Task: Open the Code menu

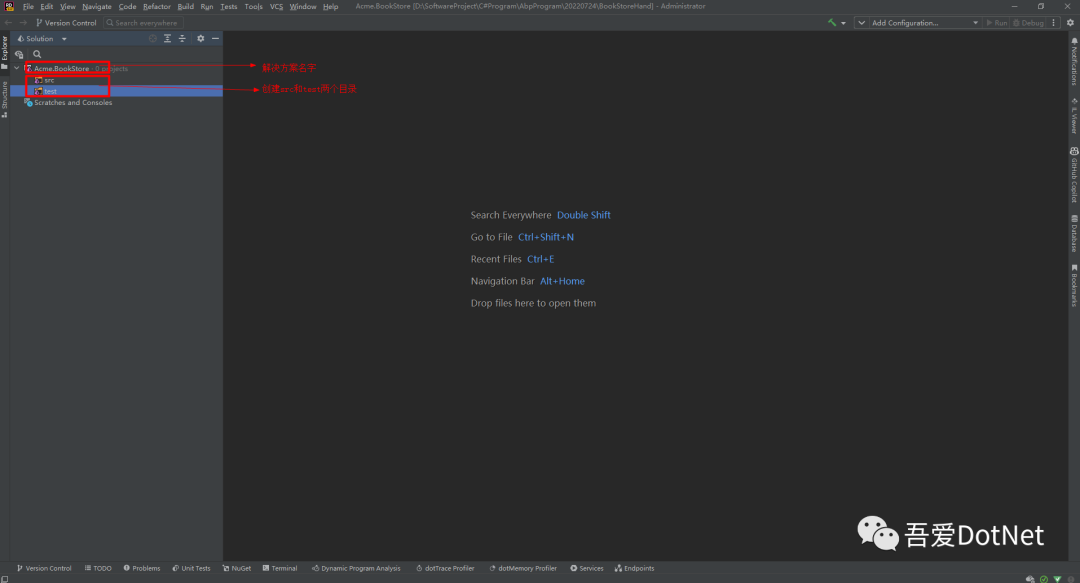Action: pos(127,6)
